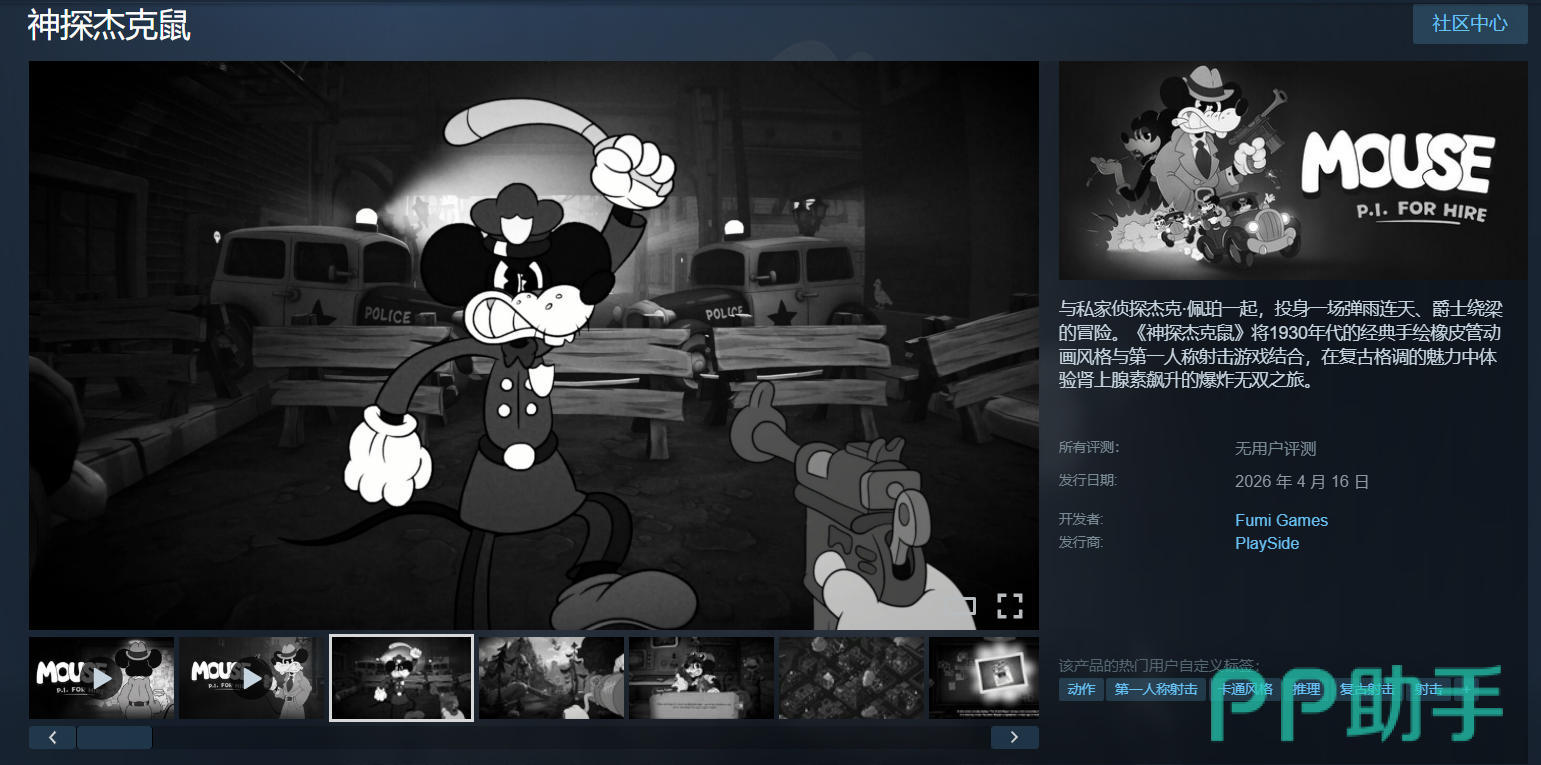
Task: Select the glowing photograph thumbnail
Action: pos(984,678)
